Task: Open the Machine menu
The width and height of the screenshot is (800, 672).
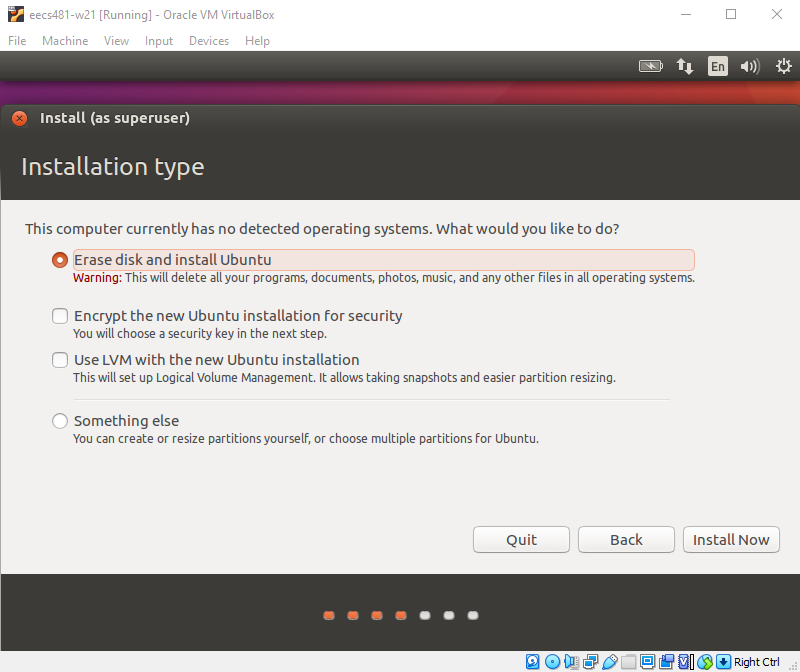Action: pyautogui.click(x=65, y=41)
